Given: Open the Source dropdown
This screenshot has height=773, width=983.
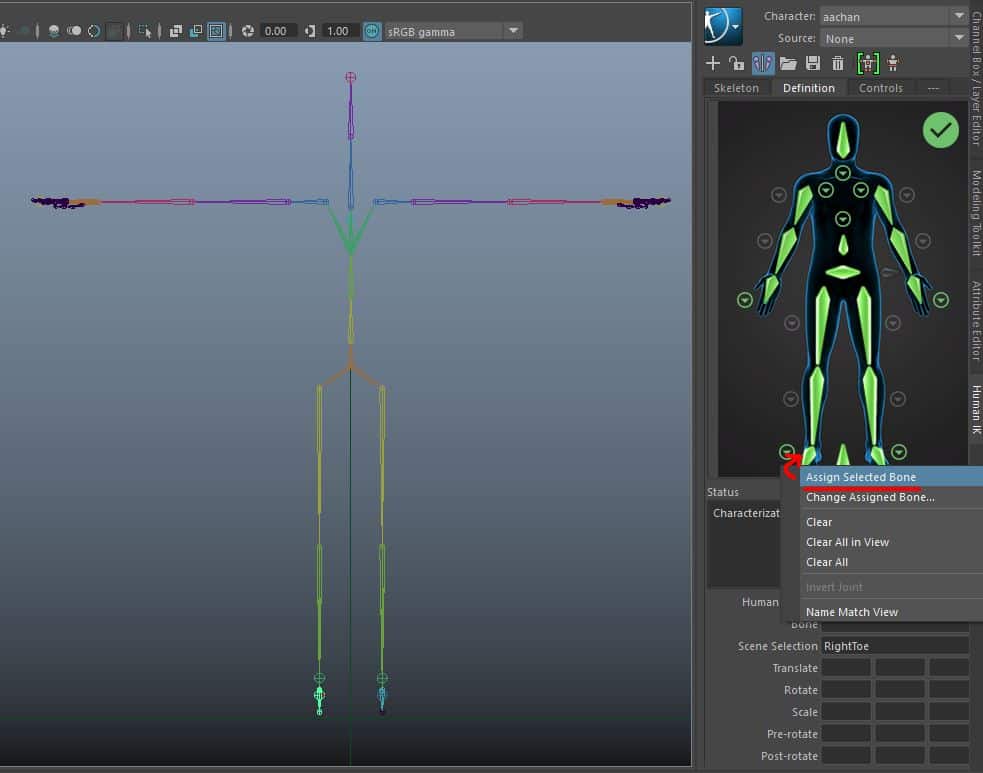Looking at the screenshot, I should coord(958,38).
